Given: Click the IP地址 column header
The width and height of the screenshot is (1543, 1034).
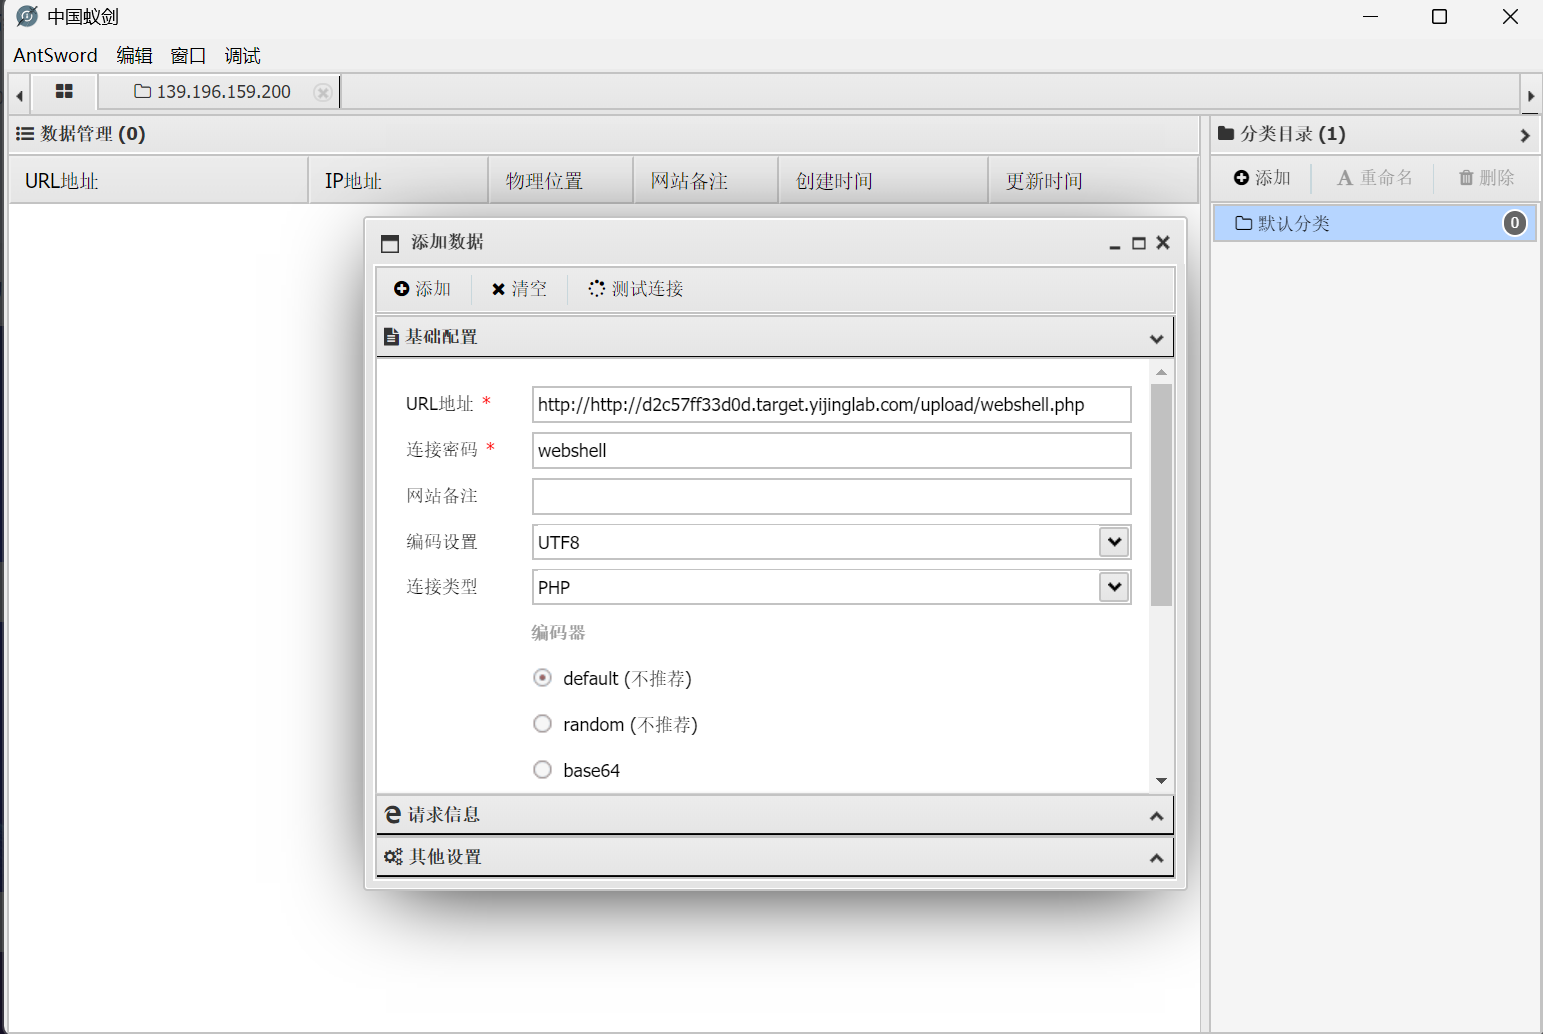Looking at the screenshot, I should coord(398,181).
